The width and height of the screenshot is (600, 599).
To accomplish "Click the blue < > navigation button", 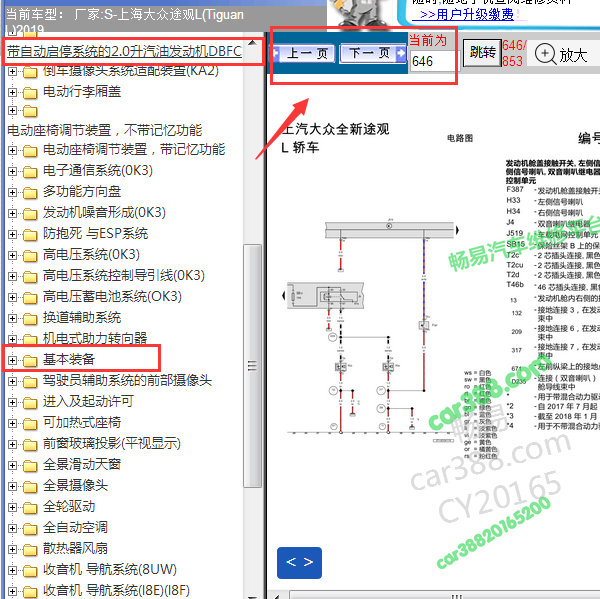I will [x=299, y=562].
